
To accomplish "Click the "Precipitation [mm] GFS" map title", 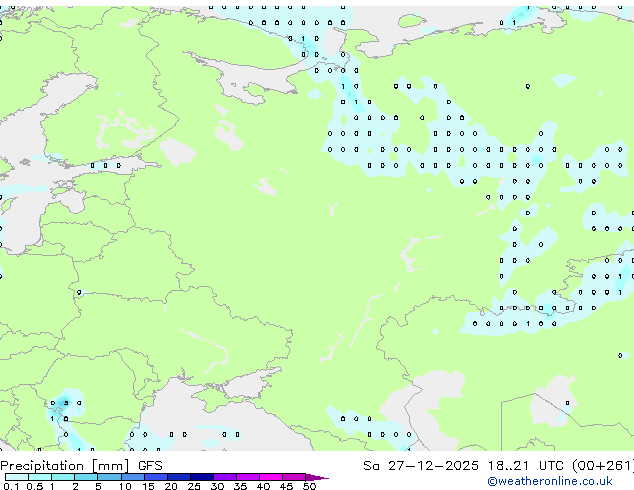I will pos(81,466).
